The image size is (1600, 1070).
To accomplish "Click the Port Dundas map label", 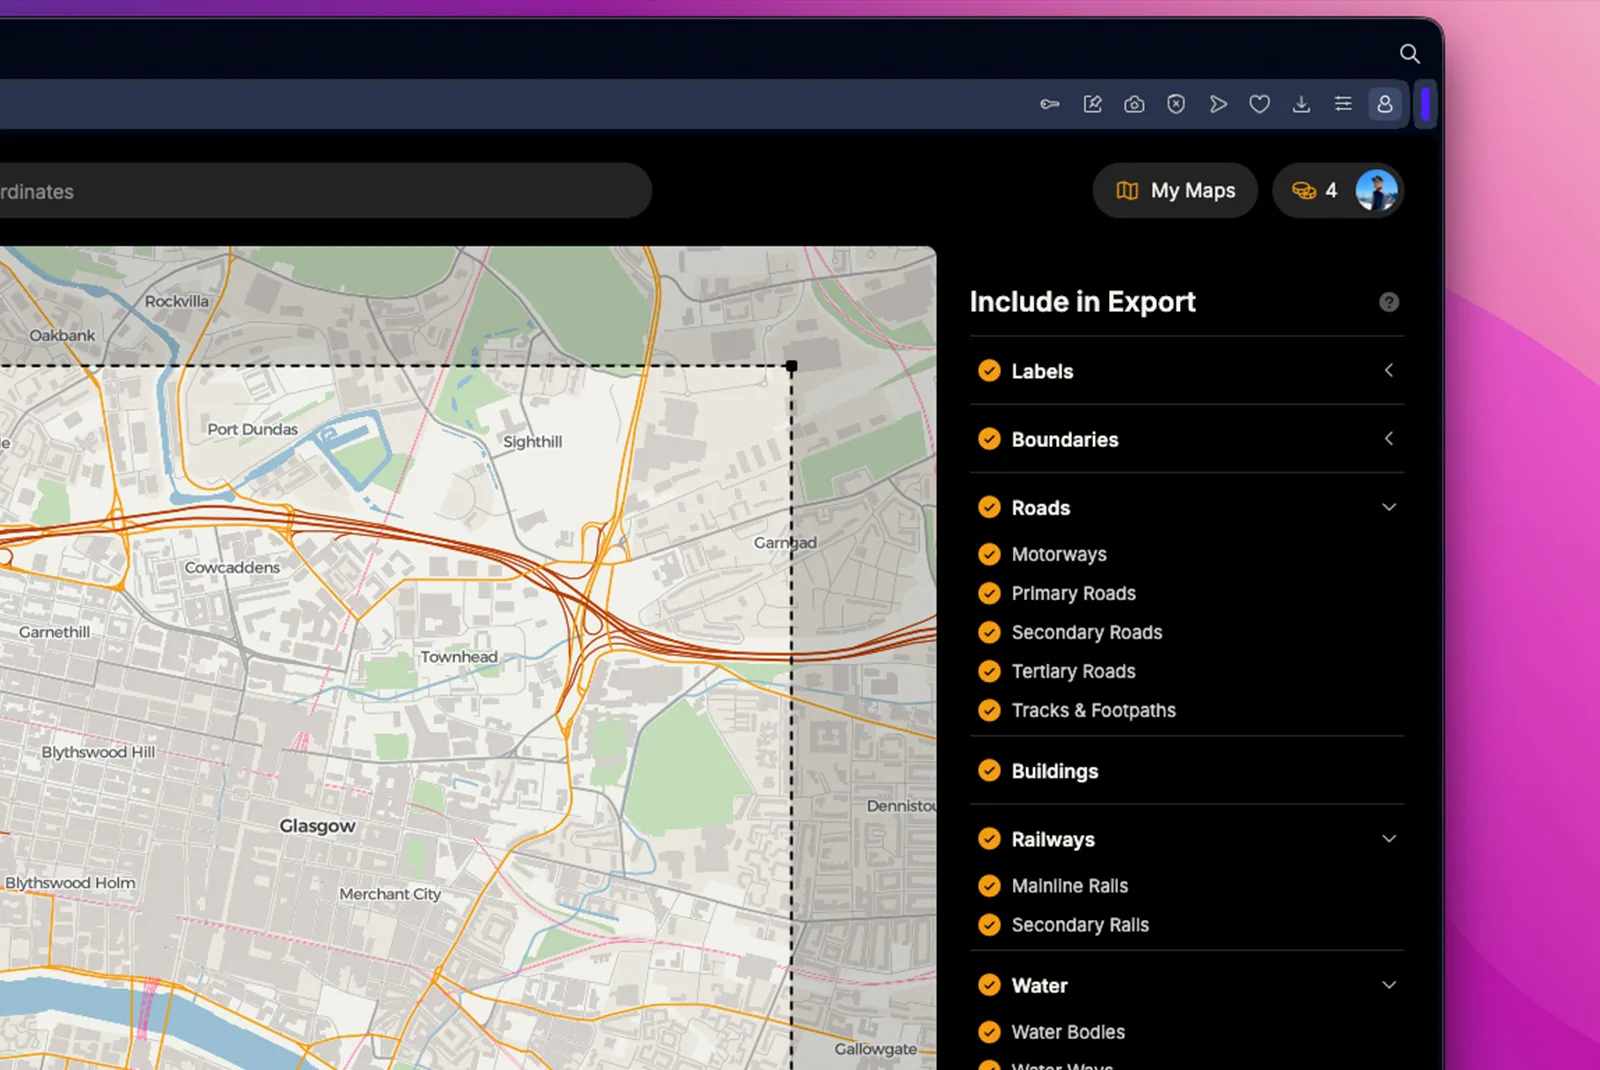I will [x=252, y=429].
